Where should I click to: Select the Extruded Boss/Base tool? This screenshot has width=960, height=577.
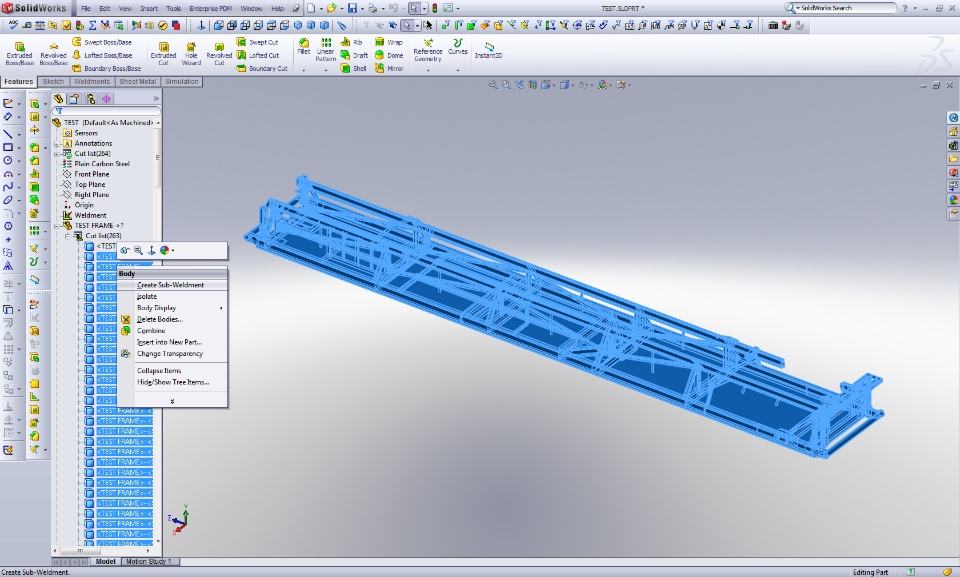click(x=20, y=53)
